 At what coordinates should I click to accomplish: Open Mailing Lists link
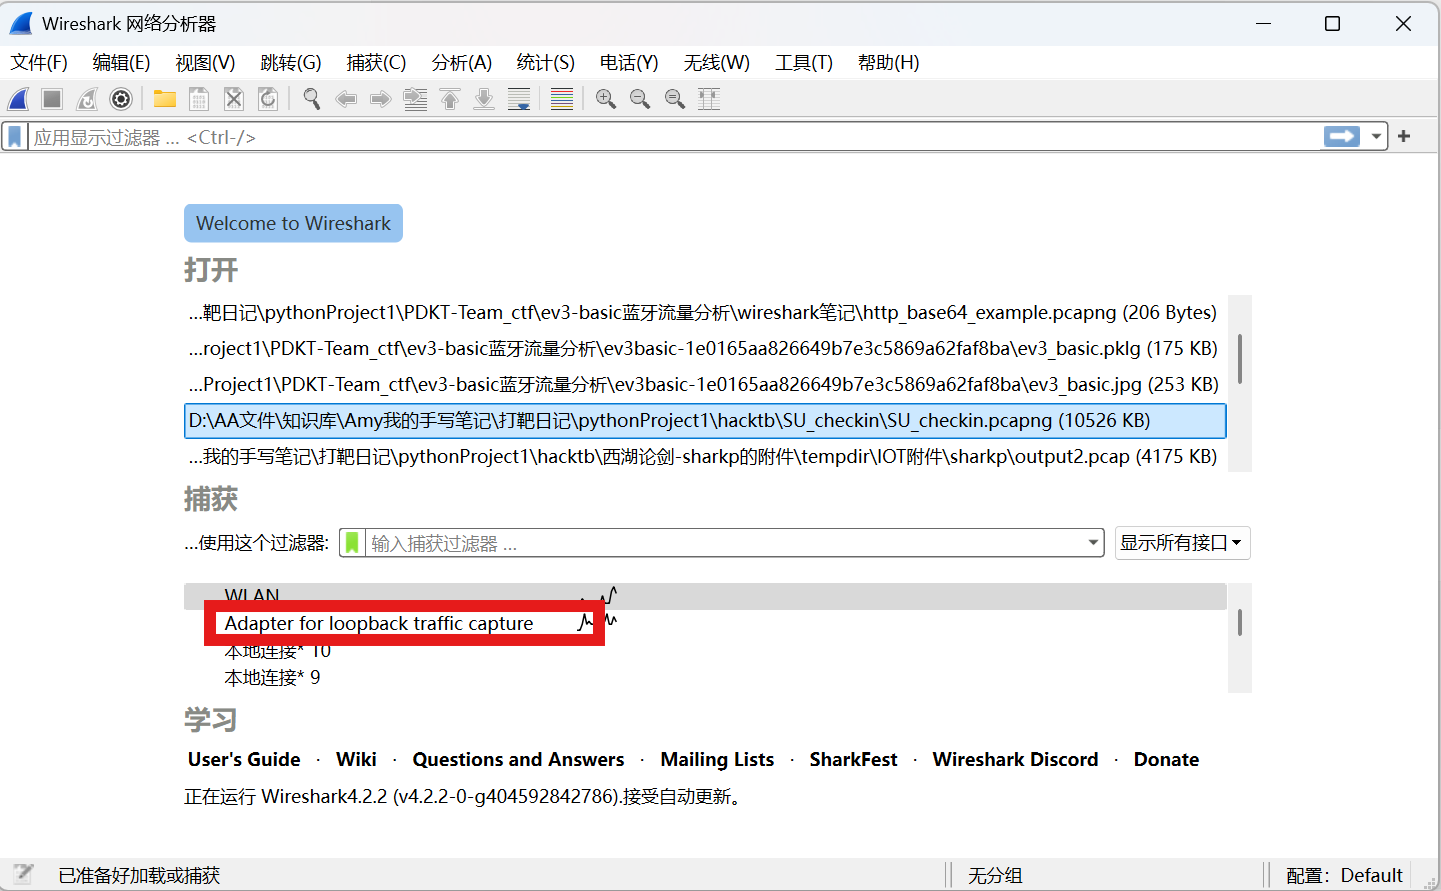coord(717,759)
